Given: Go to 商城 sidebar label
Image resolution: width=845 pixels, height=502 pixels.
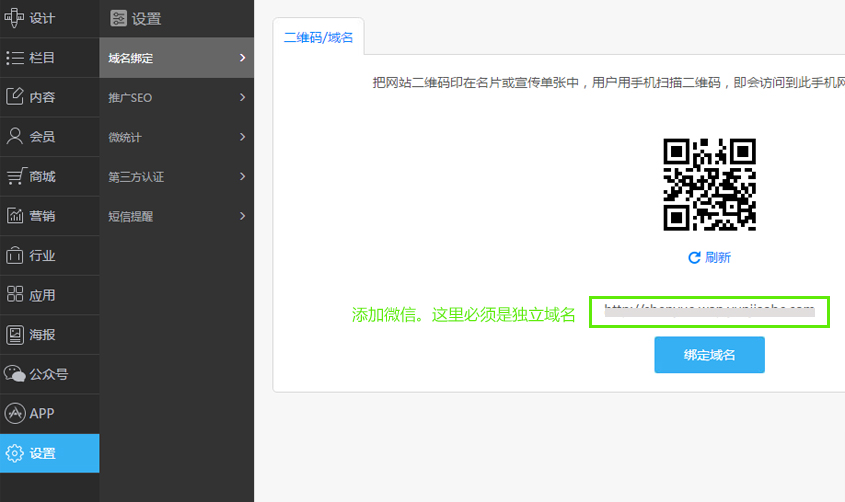Looking at the screenshot, I should click(42, 176).
